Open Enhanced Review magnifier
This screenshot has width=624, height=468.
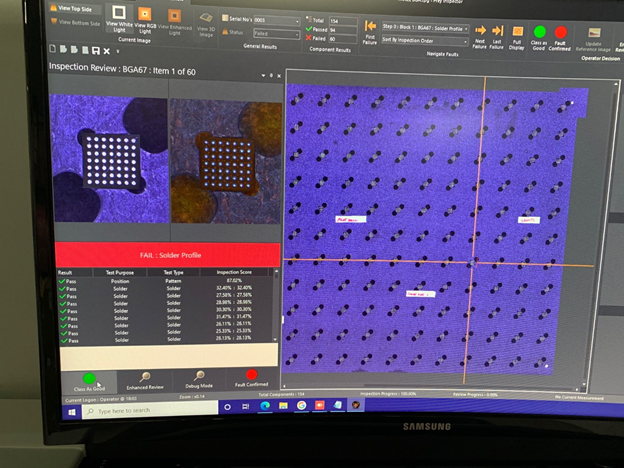pos(146,379)
